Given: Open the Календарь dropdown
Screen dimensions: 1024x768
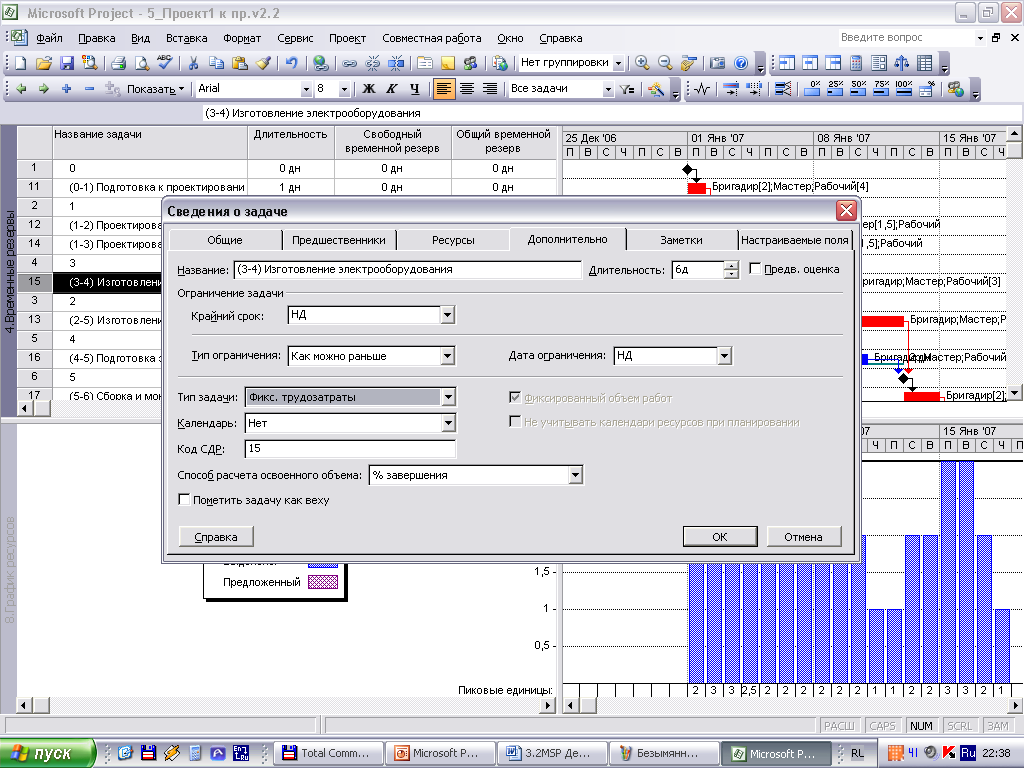Looking at the screenshot, I should click(448, 423).
